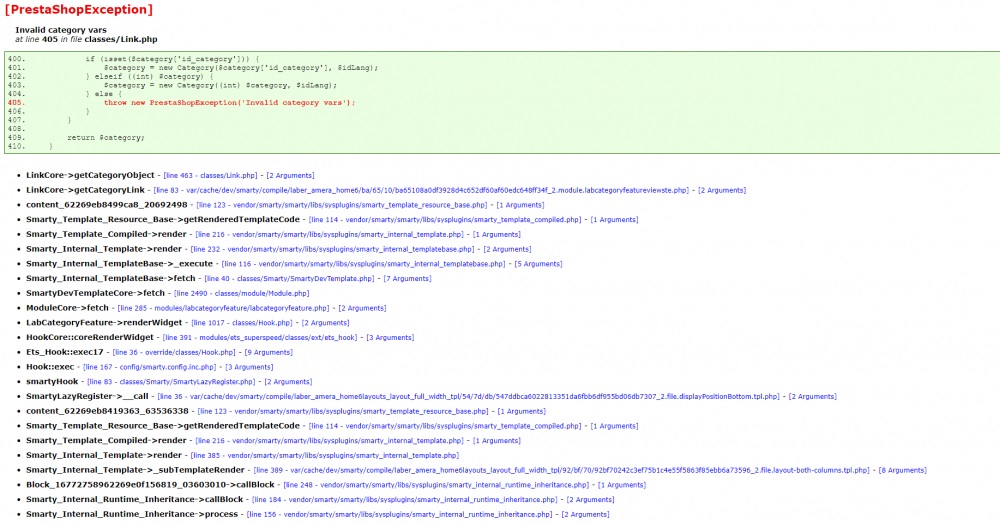Viewport: 1000px width, 525px height.
Task: Click the 'SmartyDevTemplateCore->fetch' function name
Action: pyautogui.click(x=95, y=293)
